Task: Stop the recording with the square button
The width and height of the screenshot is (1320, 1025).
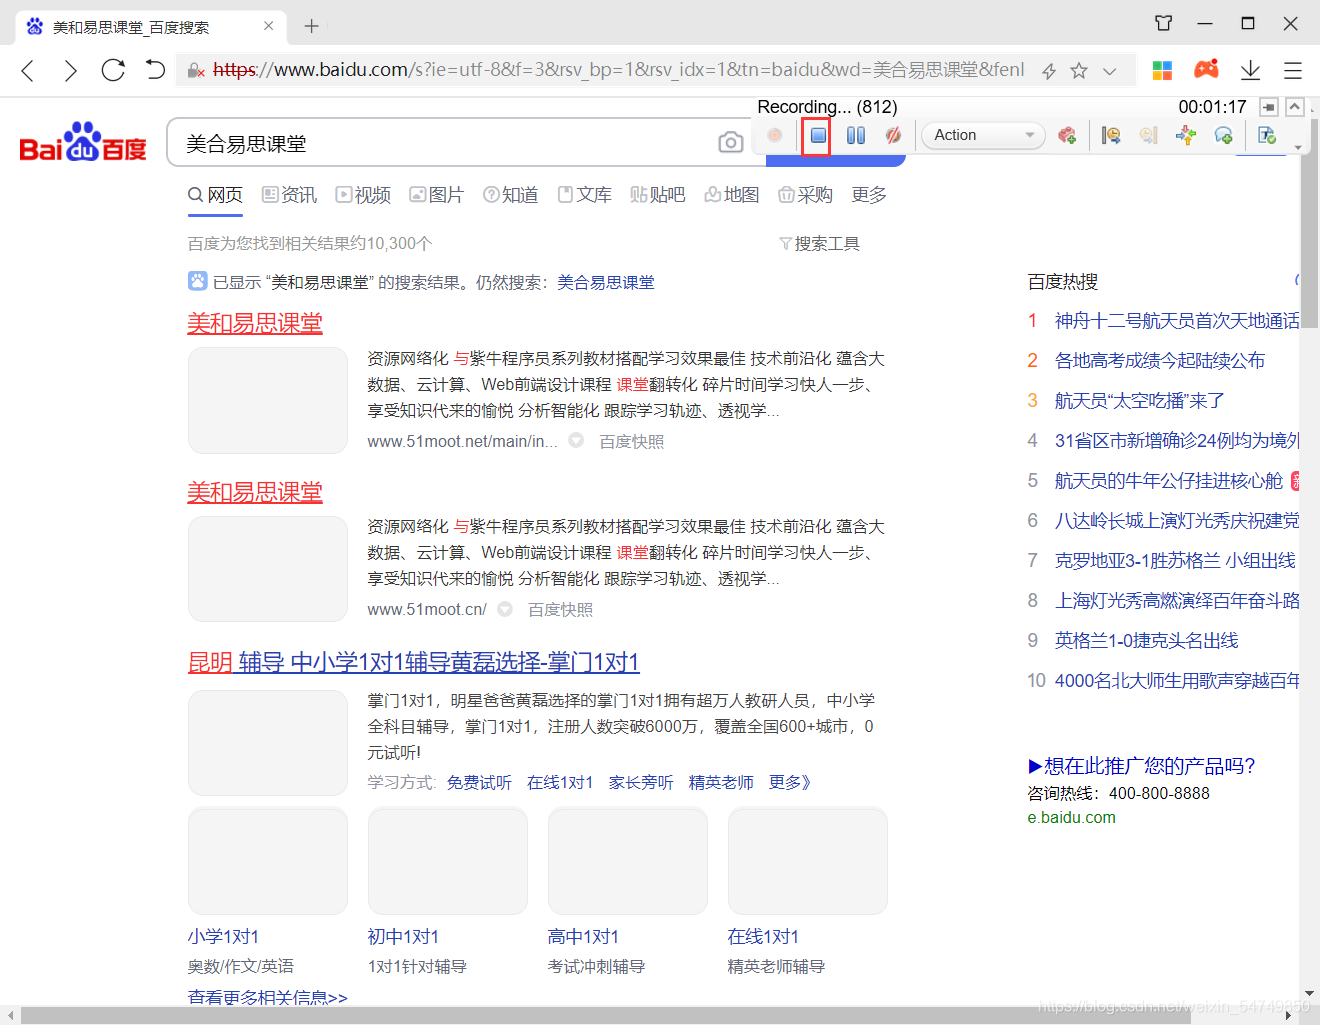Action: [818, 135]
